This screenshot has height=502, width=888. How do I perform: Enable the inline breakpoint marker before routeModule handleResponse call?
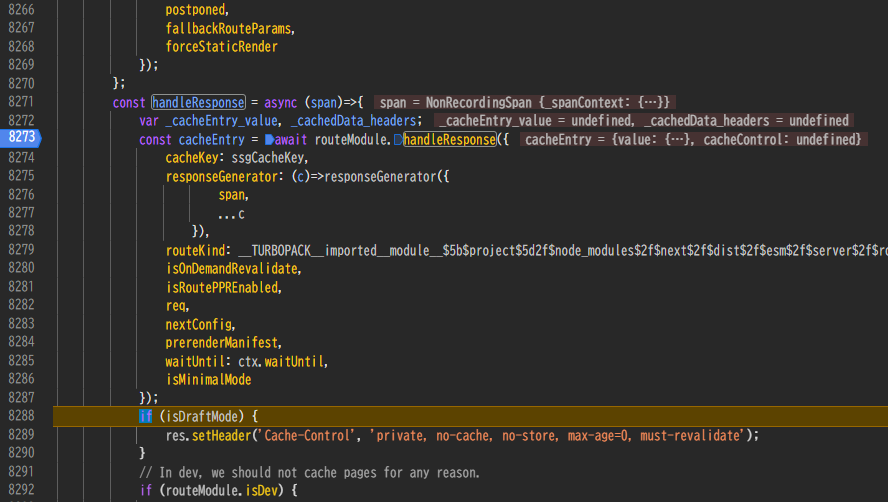[x=398, y=140]
